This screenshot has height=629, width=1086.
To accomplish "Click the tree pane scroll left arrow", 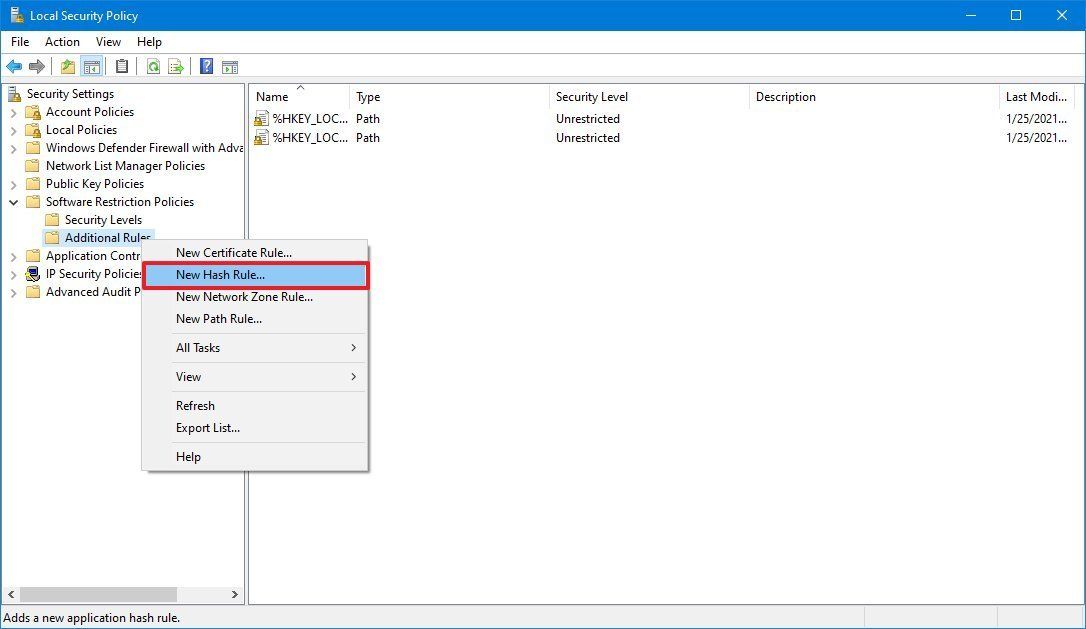I will coord(11,594).
